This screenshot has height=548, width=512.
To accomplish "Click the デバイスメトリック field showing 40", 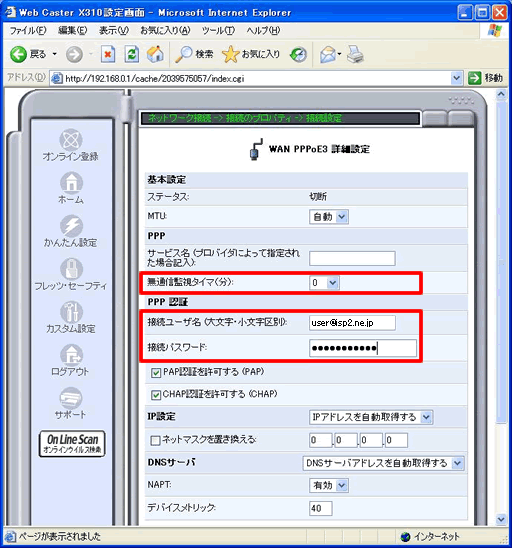I will coord(320,509).
